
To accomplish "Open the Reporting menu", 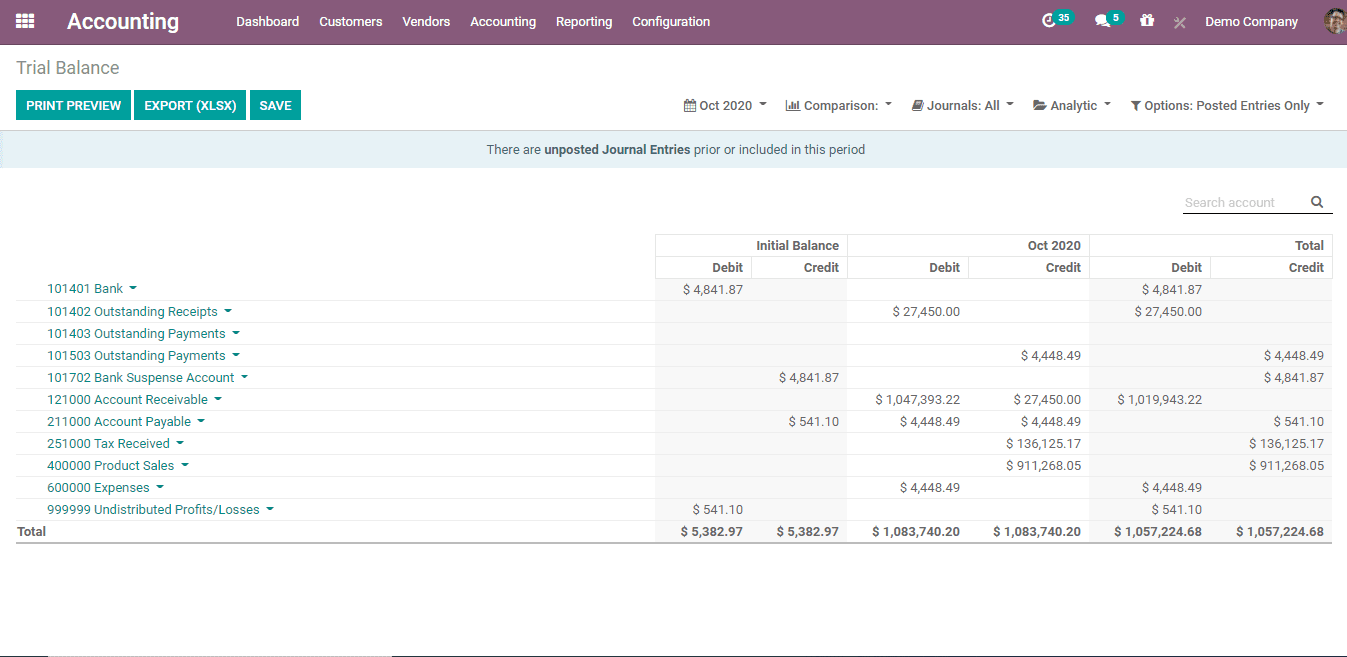I will (x=584, y=22).
